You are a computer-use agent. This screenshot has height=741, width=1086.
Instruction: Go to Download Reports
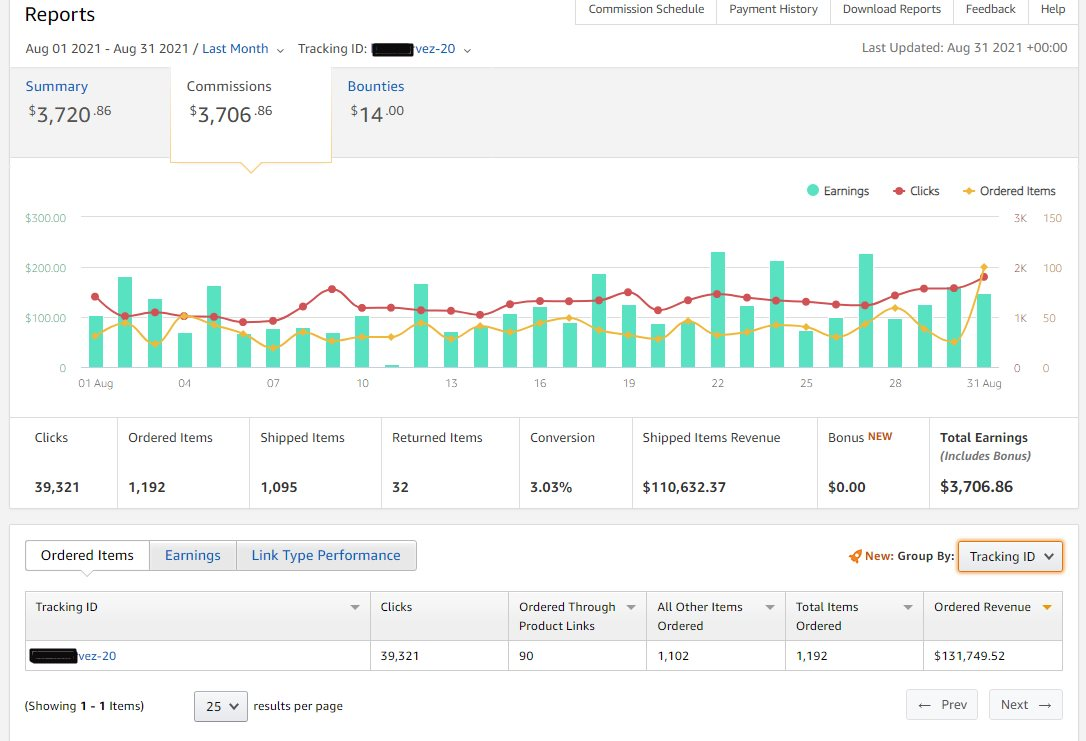point(891,10)
